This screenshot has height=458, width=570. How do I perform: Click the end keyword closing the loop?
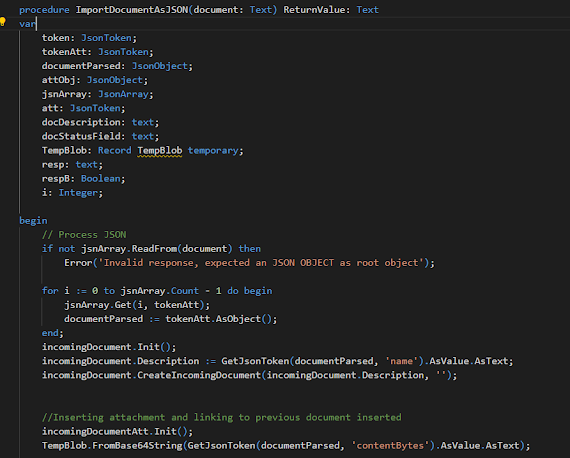[50, 333]
